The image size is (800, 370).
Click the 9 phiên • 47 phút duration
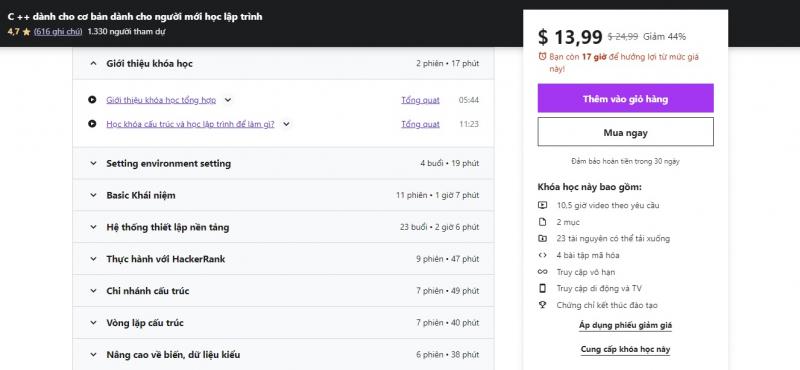coord(447,259)
